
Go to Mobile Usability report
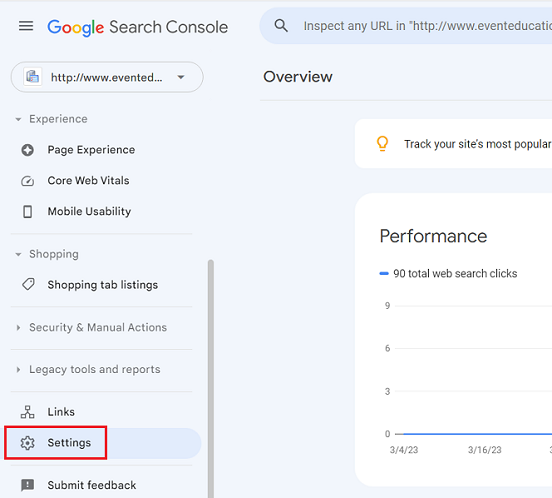click(x=89, y=211)
